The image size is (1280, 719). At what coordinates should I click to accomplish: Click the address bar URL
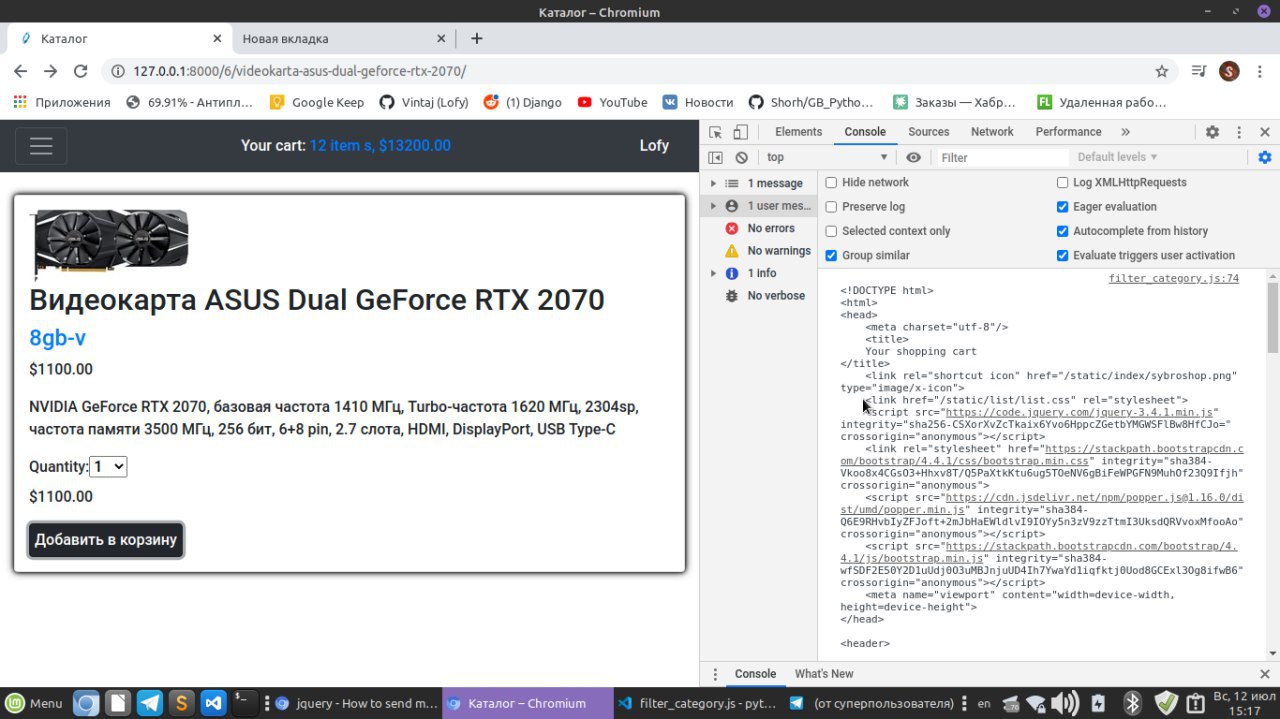coord(300,71)
